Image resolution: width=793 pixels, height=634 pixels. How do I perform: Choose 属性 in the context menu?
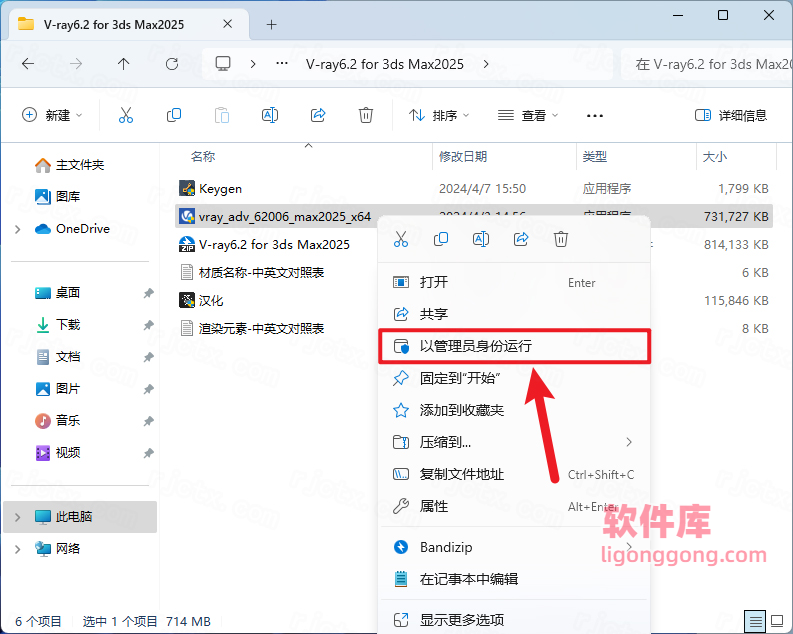tap(514, 506)
